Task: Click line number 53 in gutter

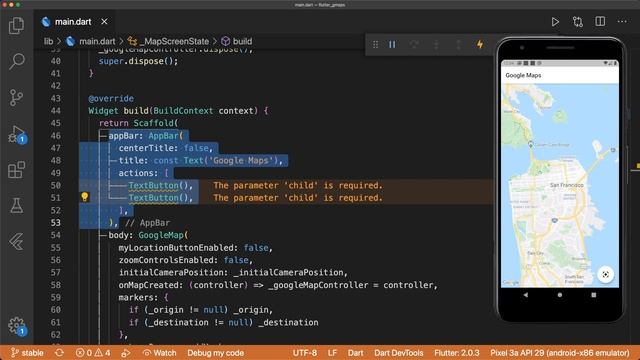Action: point(56,222)
